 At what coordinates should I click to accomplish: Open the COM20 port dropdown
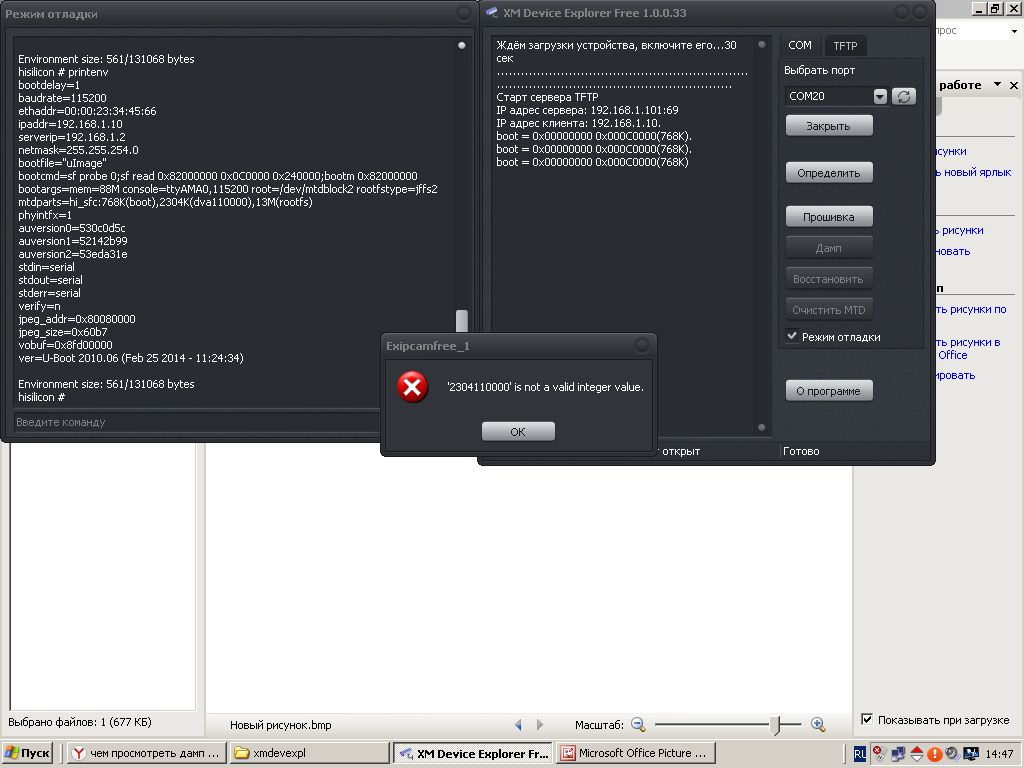coord(880,96)
